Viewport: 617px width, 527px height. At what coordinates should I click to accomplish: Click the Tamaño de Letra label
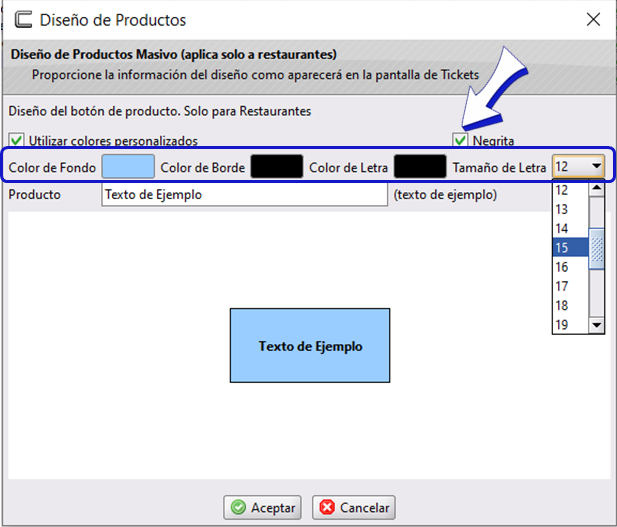[x=499, y=168]
